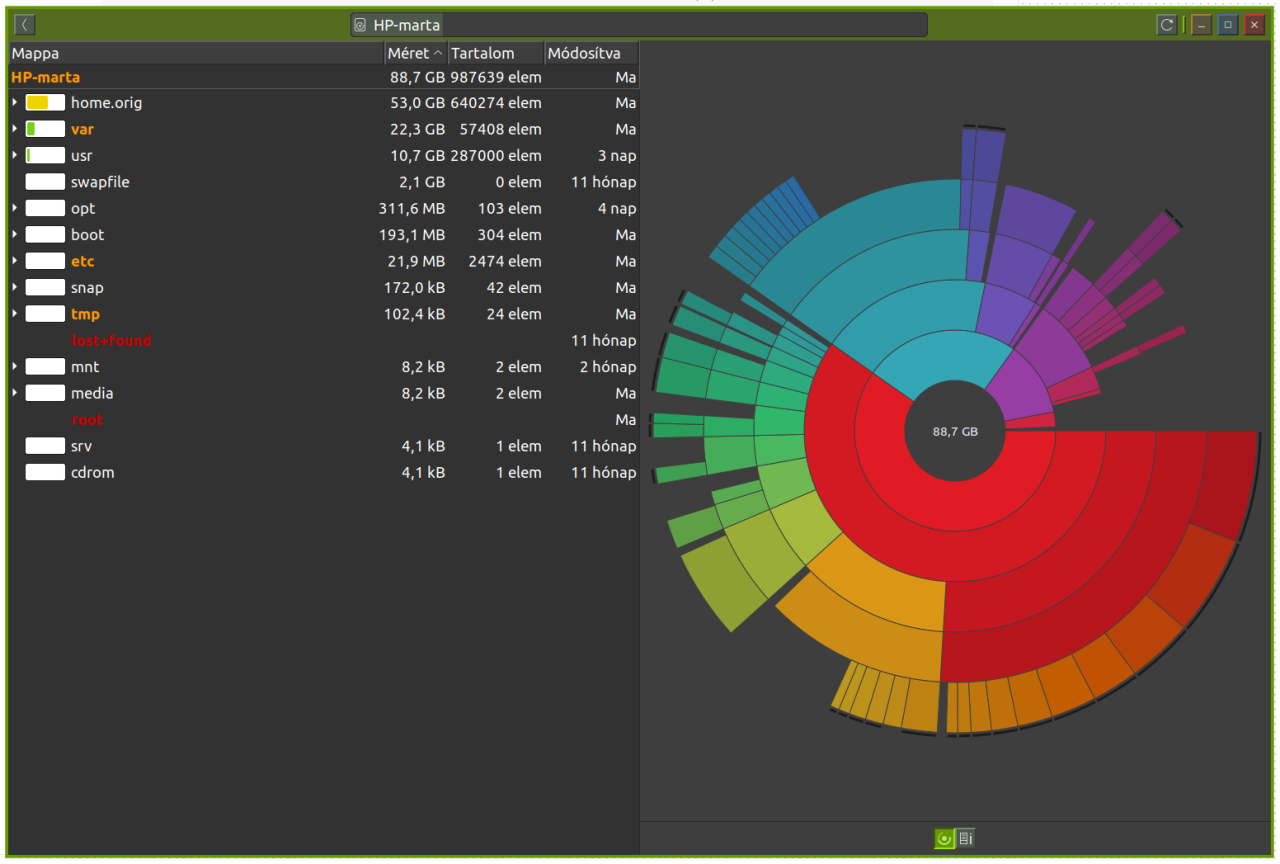Click the 10,7 GB size value
This screenshot has width=1280, height=864.
click(417, 156)
